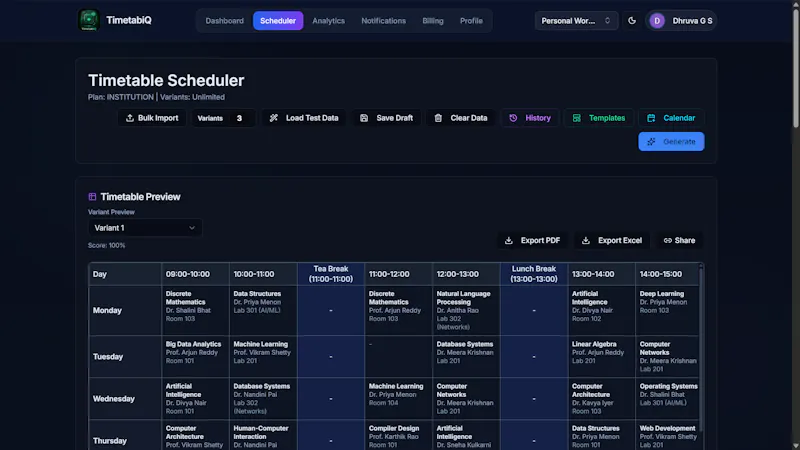Image resolution: width=800 pixels, height=450 pixels.
Task: Click the Variant 1 dropdown chevron
Action: (192, 228)
